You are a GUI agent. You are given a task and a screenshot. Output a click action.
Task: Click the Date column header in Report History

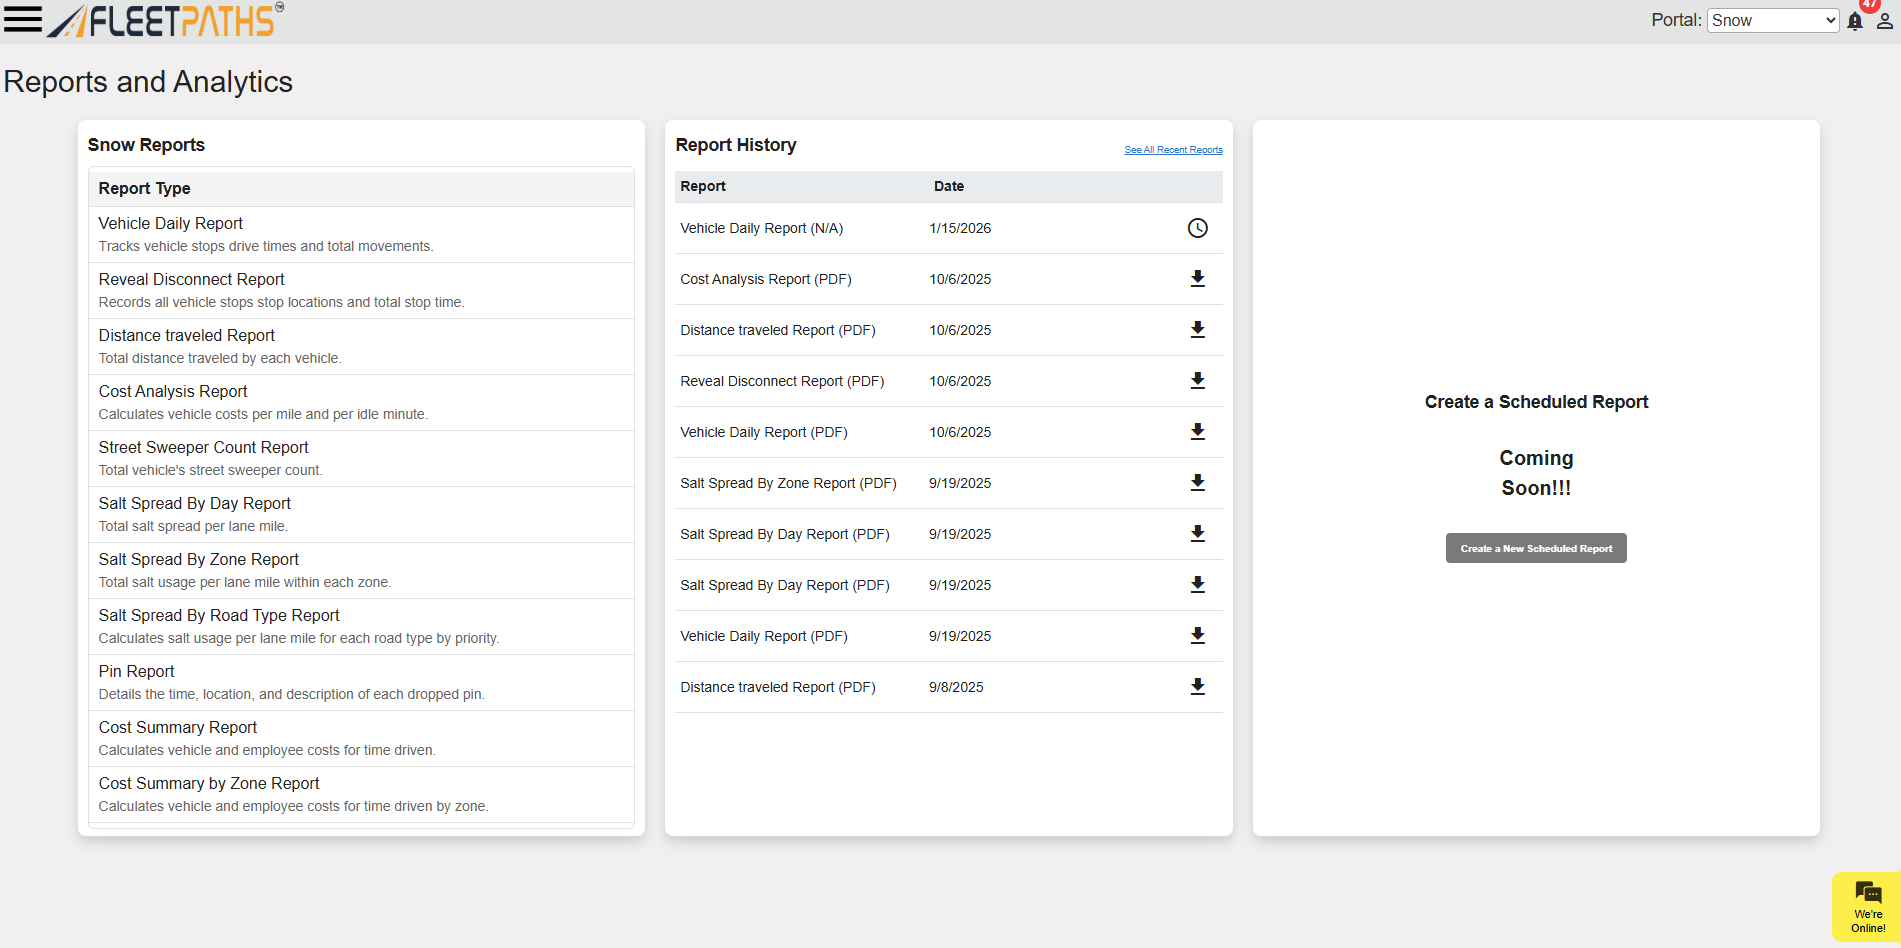coord(948,186)
